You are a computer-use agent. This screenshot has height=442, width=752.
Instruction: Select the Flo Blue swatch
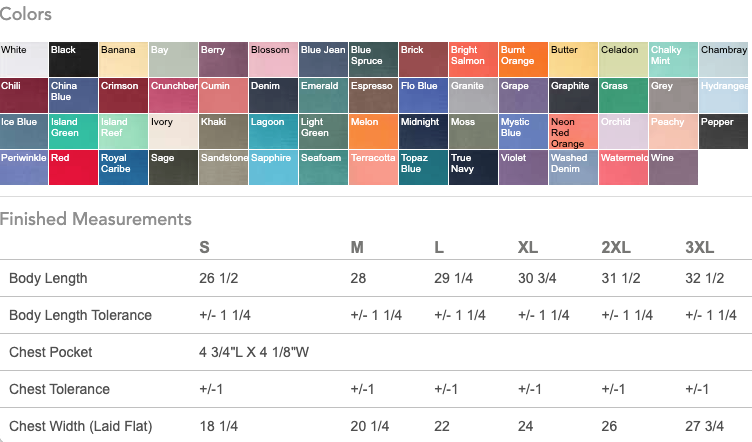(423, 95)
